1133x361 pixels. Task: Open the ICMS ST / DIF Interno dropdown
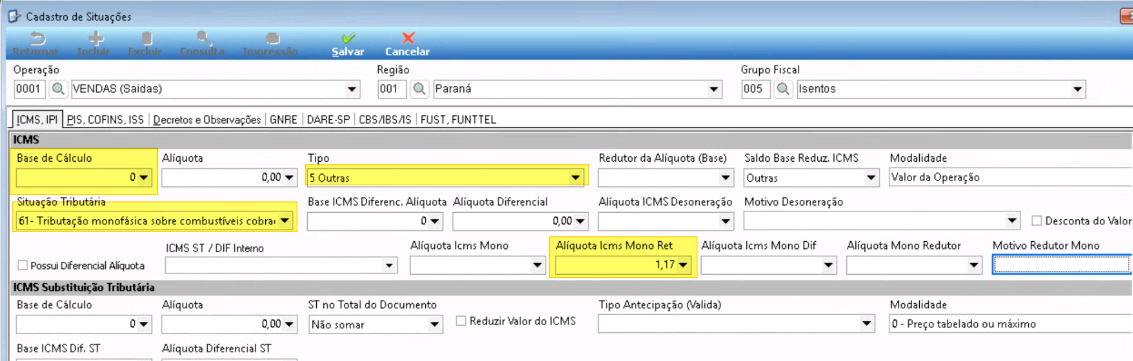[x=390, y=266]
